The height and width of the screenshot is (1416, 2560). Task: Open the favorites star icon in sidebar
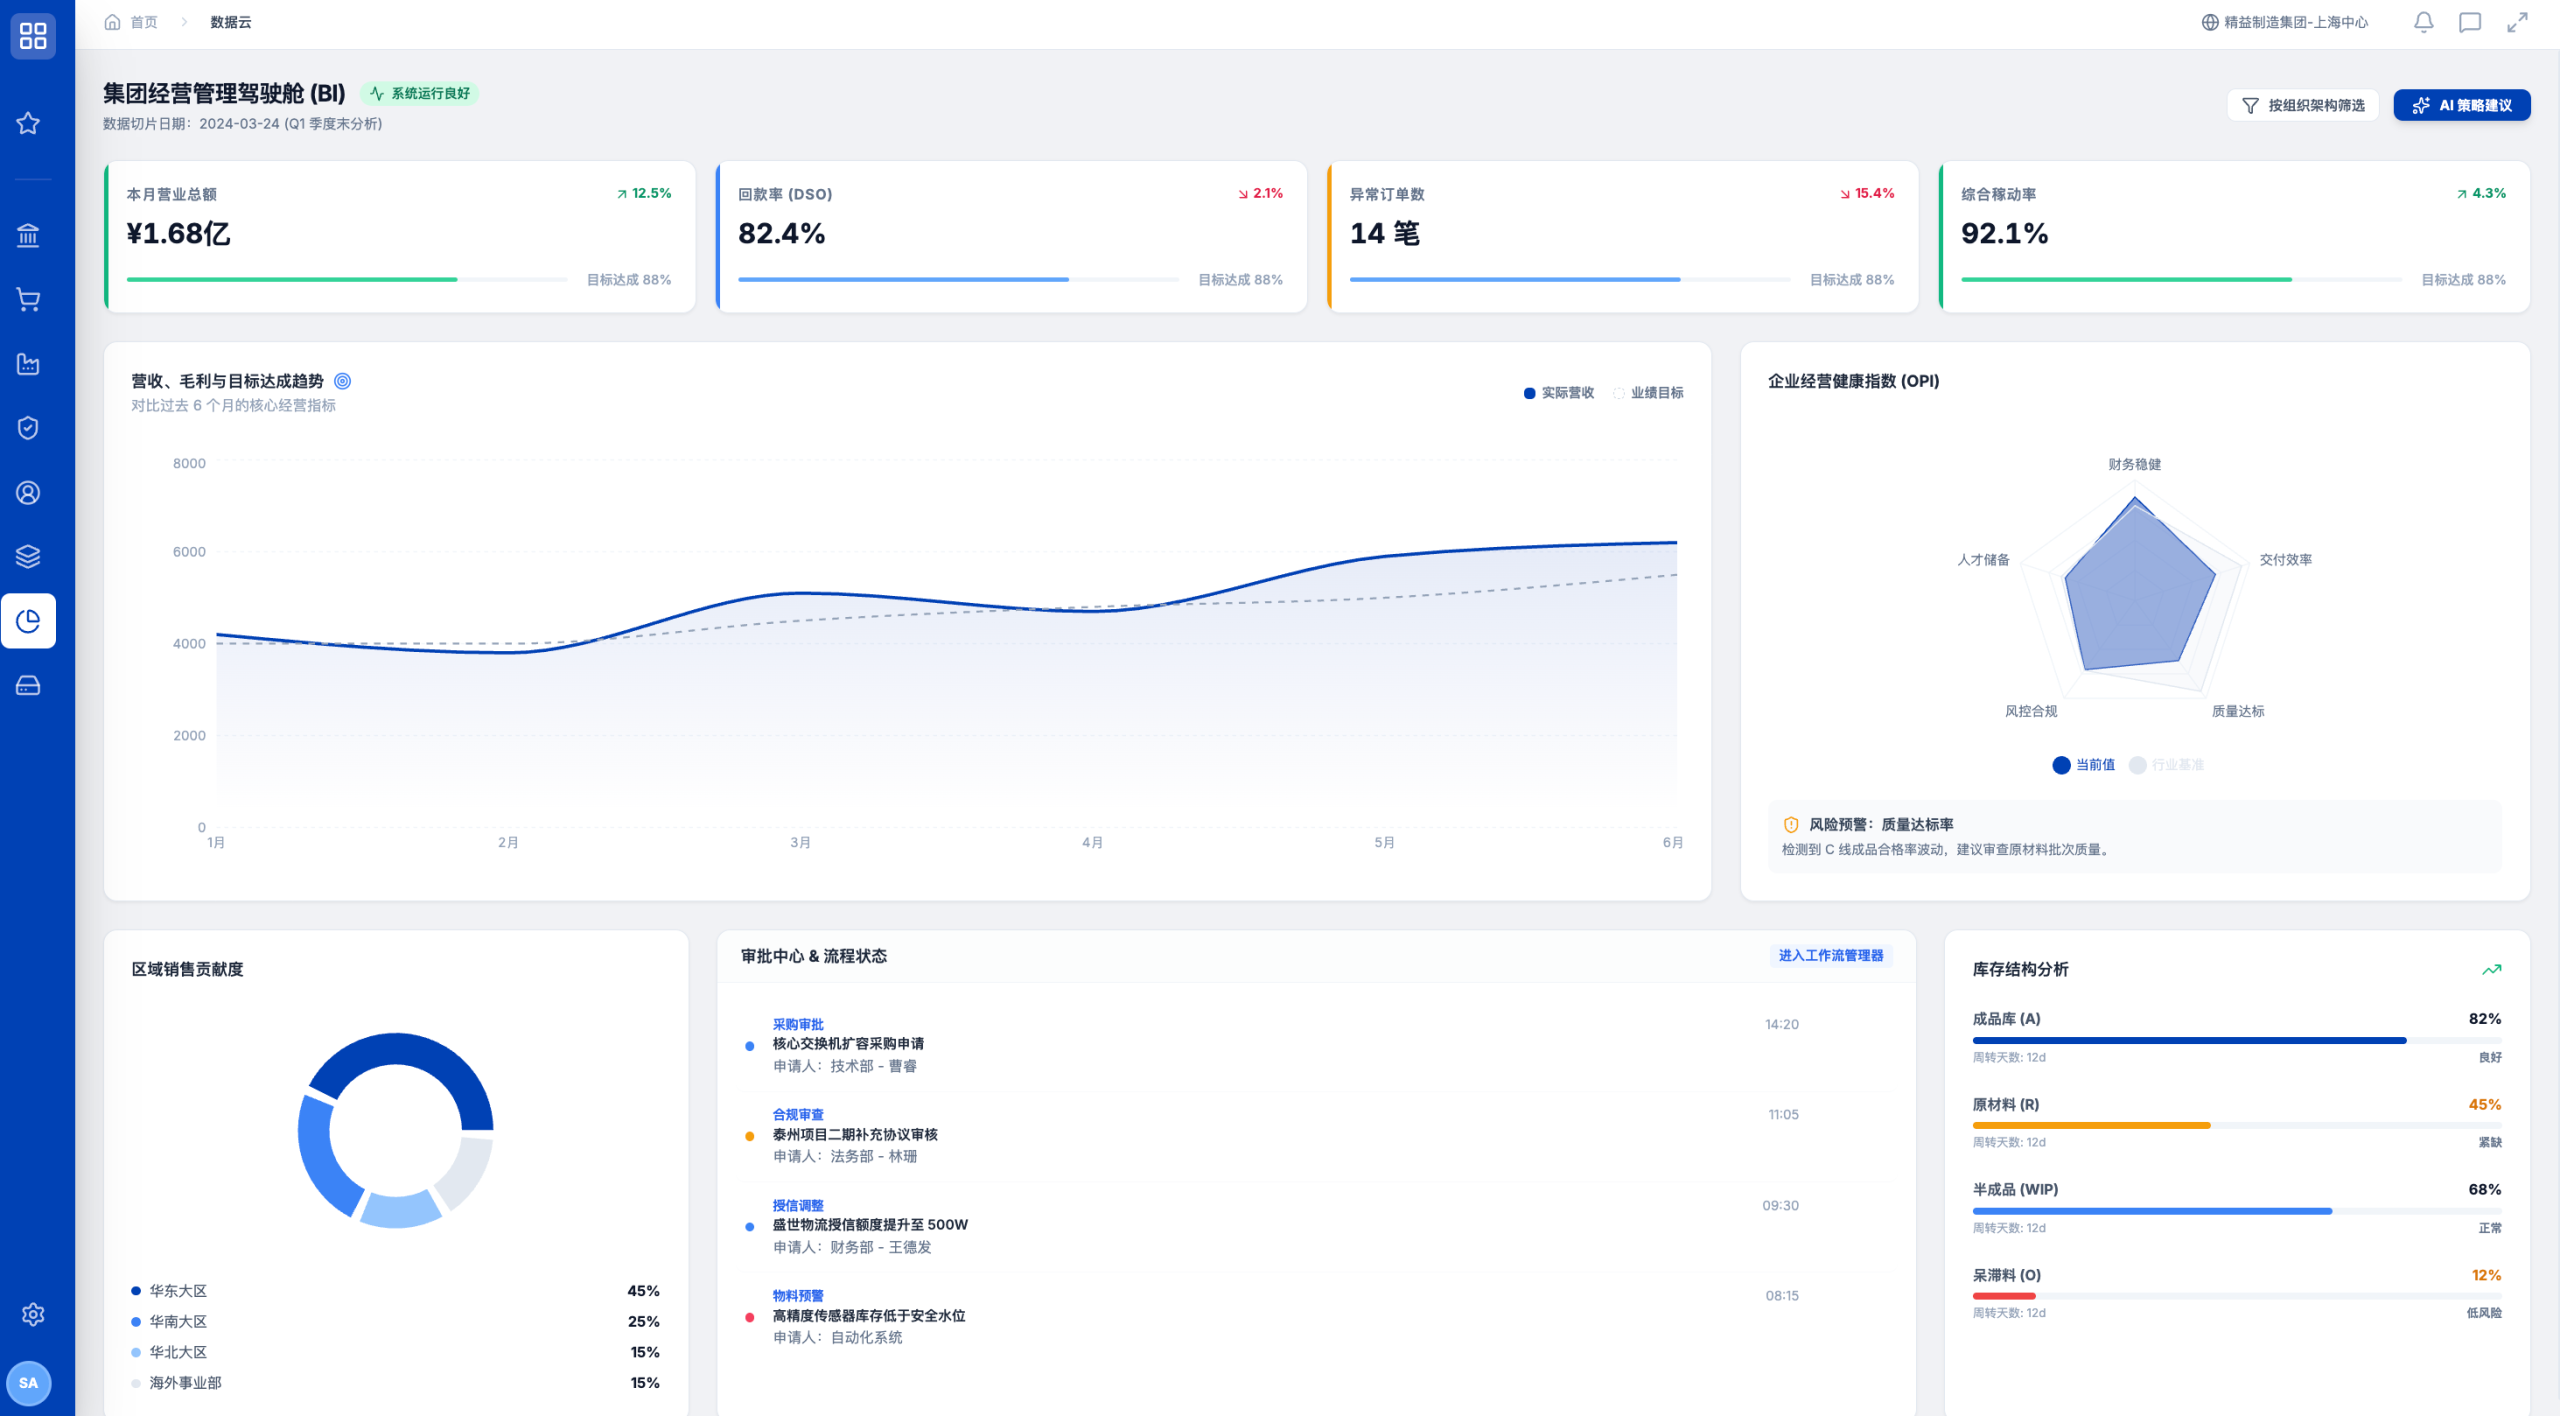coord(28,123)
